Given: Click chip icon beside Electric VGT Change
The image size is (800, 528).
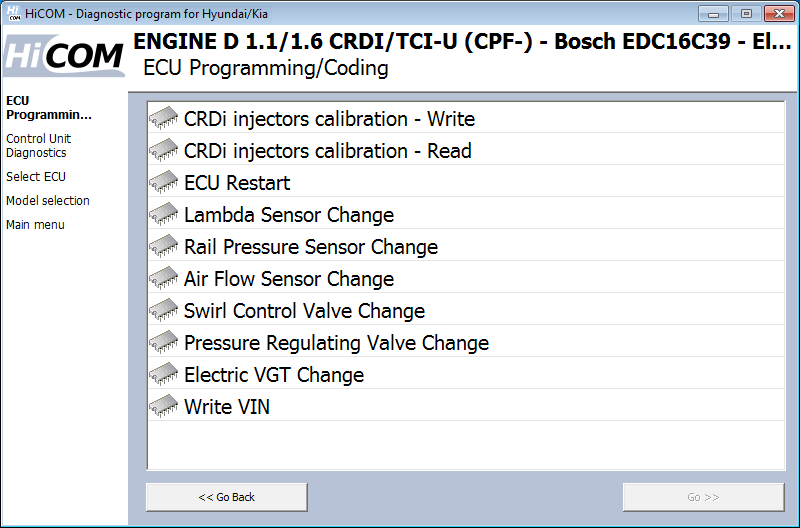Looking at the screenshot, I should [164, 375].
